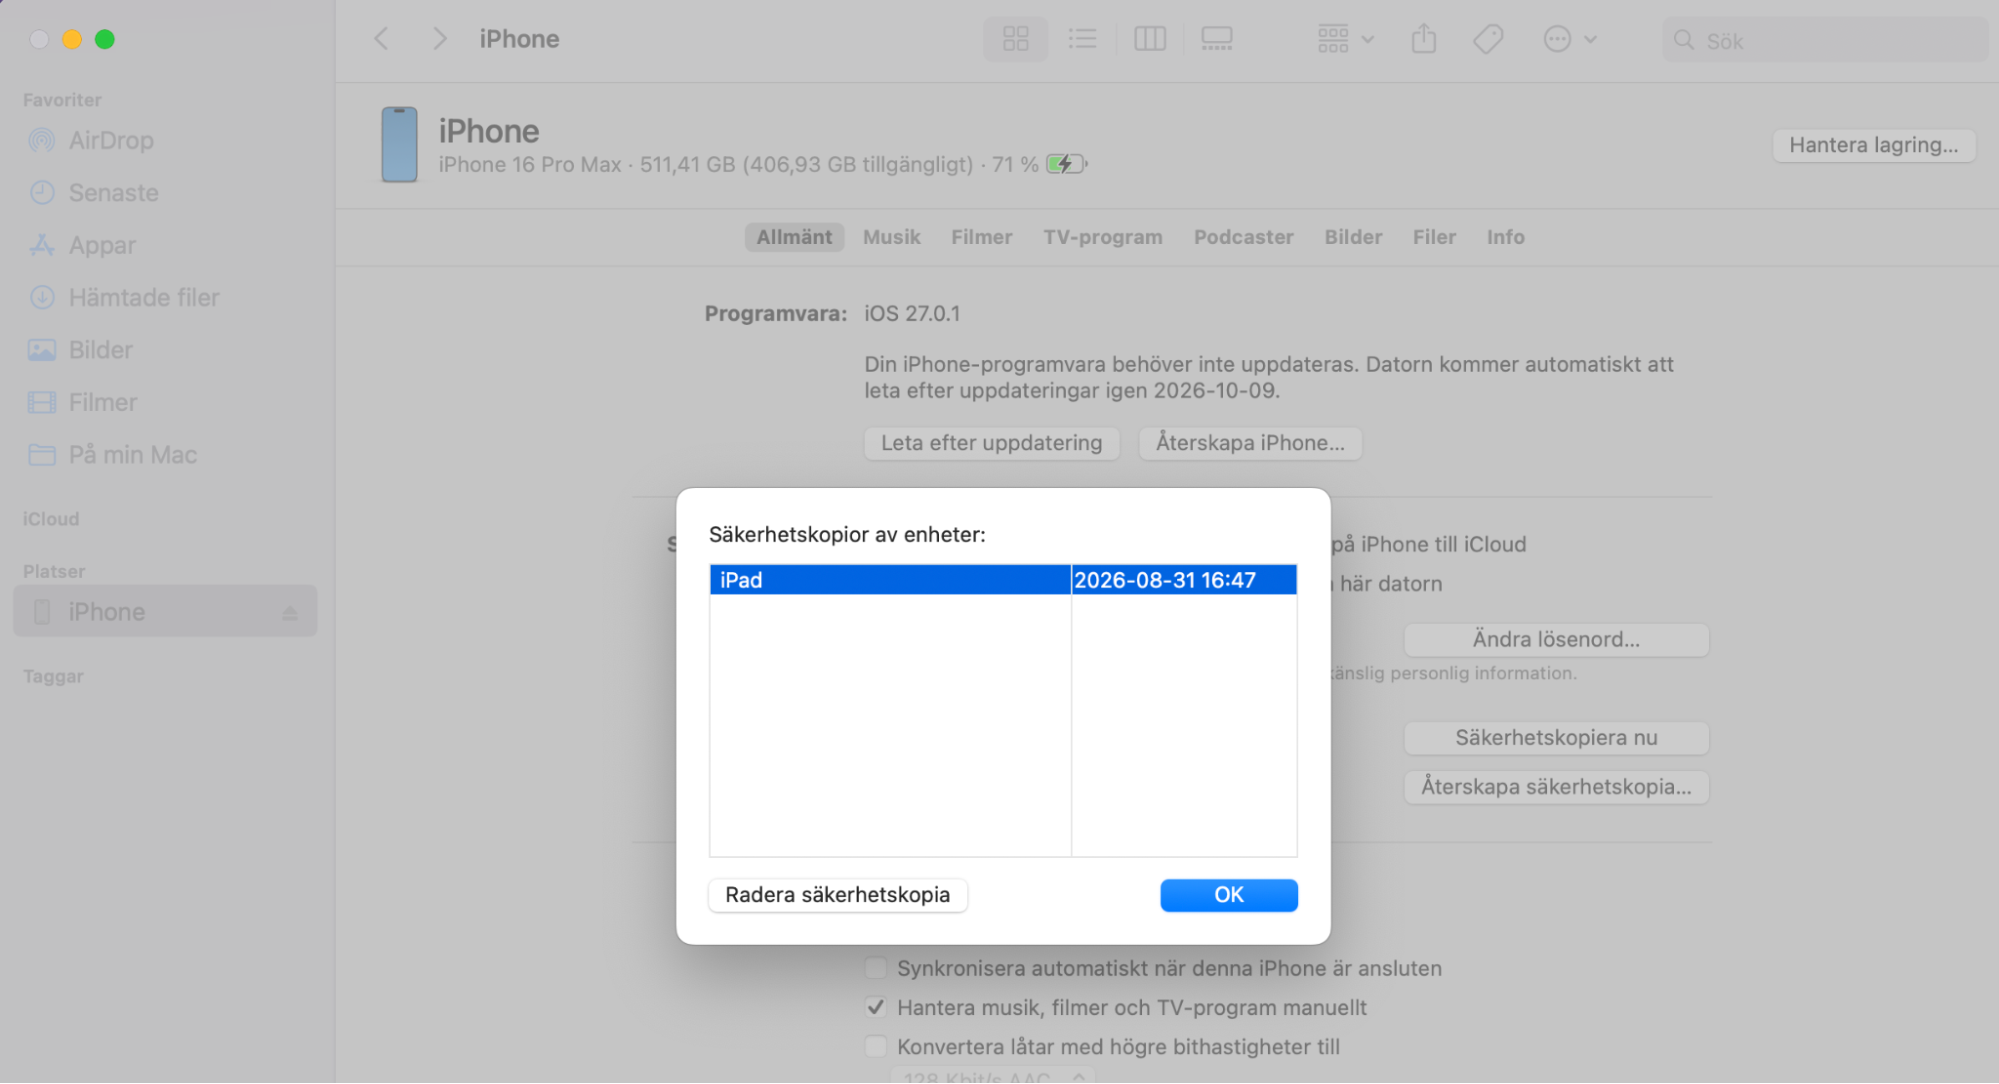Viewport: 1999px width, 1084px height.
Task: Click the Share toolbar icon
Action: pyautogui.click(x=1423, y=39)
